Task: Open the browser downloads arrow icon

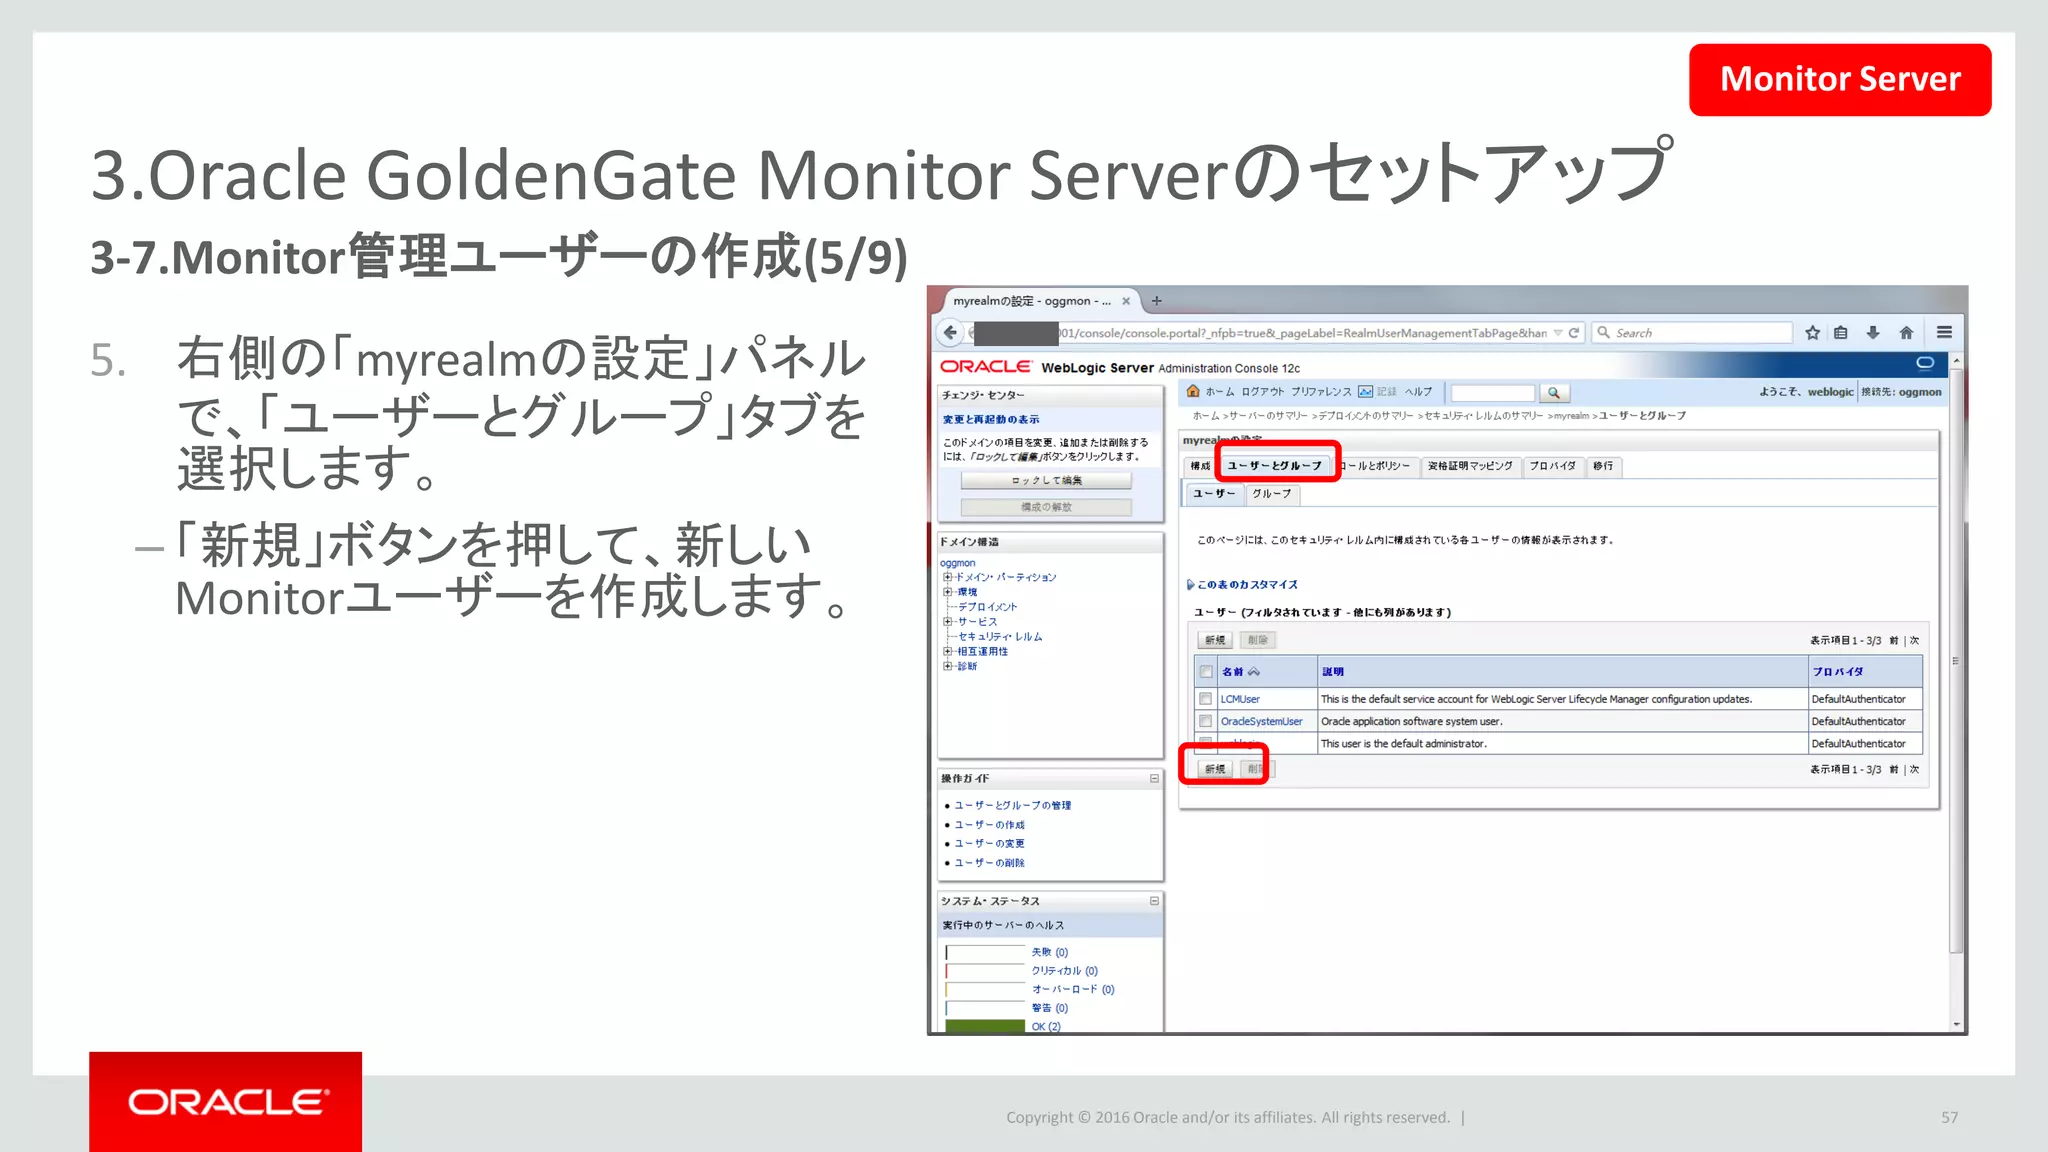Action: [1873, 333]
